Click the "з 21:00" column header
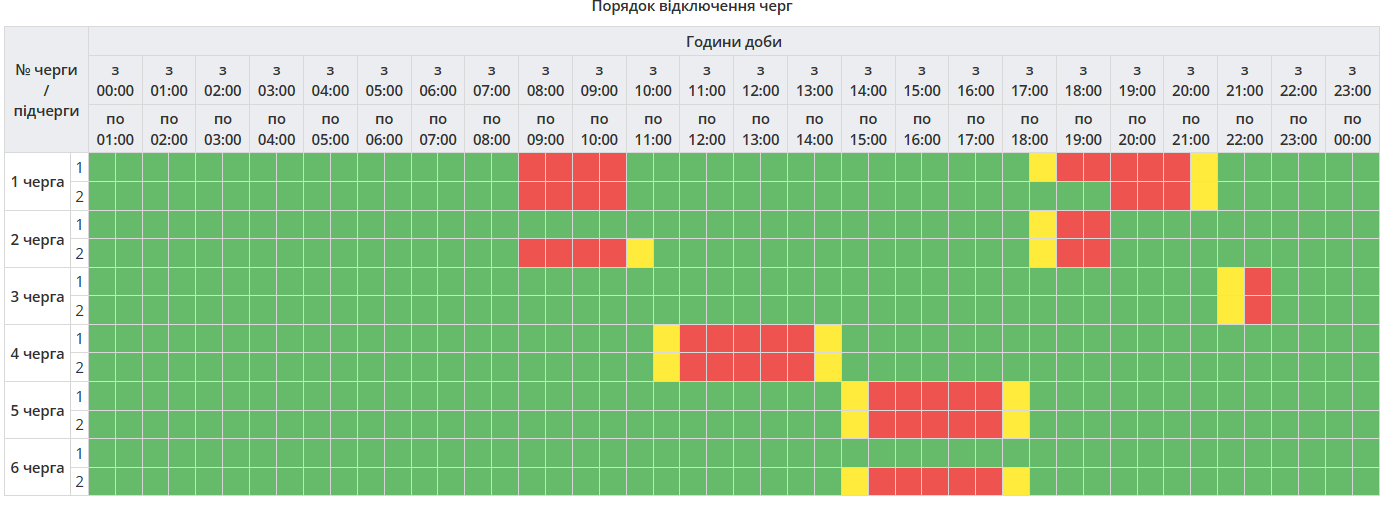1384x505 pixels. pyautogui.click(x=1244, y=80)
